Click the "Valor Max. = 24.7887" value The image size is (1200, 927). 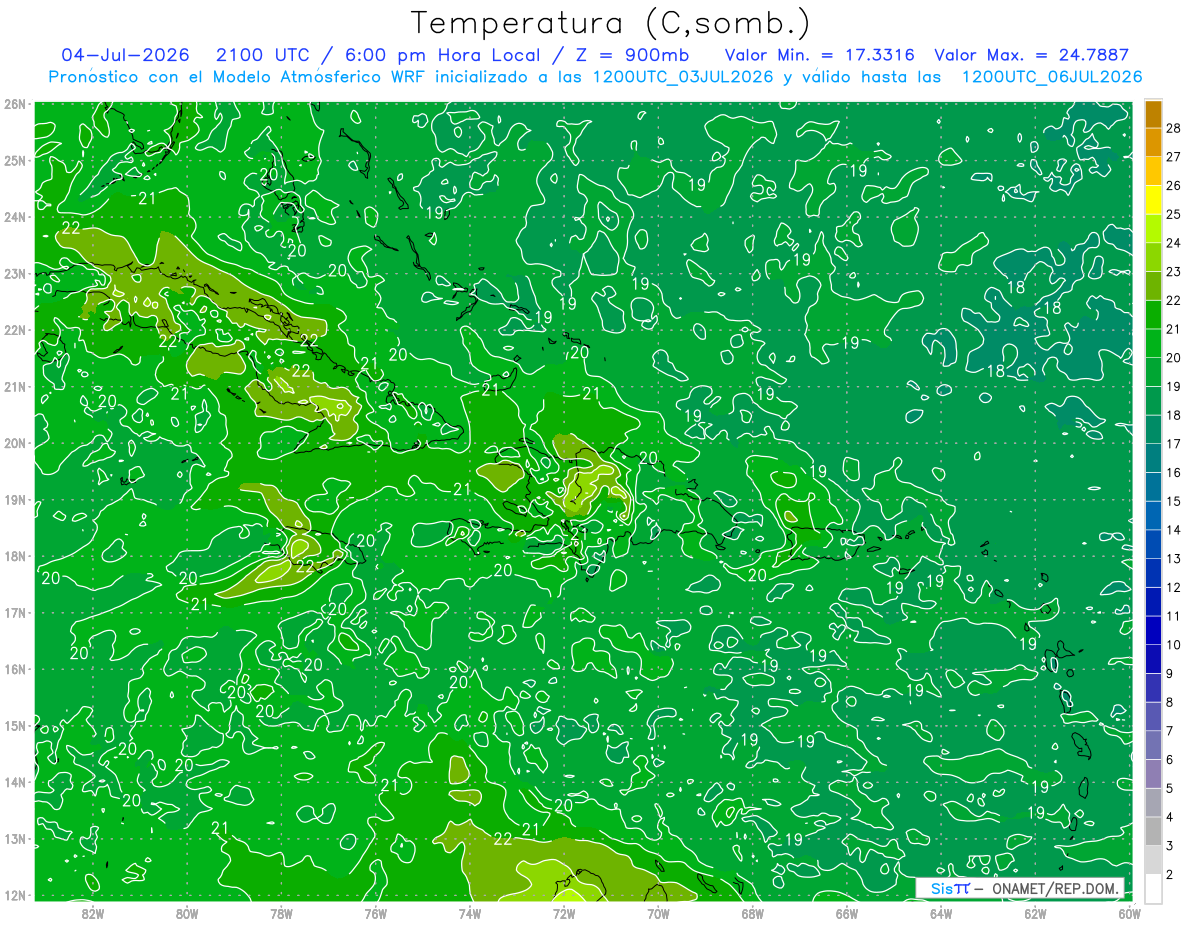pos(1031,55)
